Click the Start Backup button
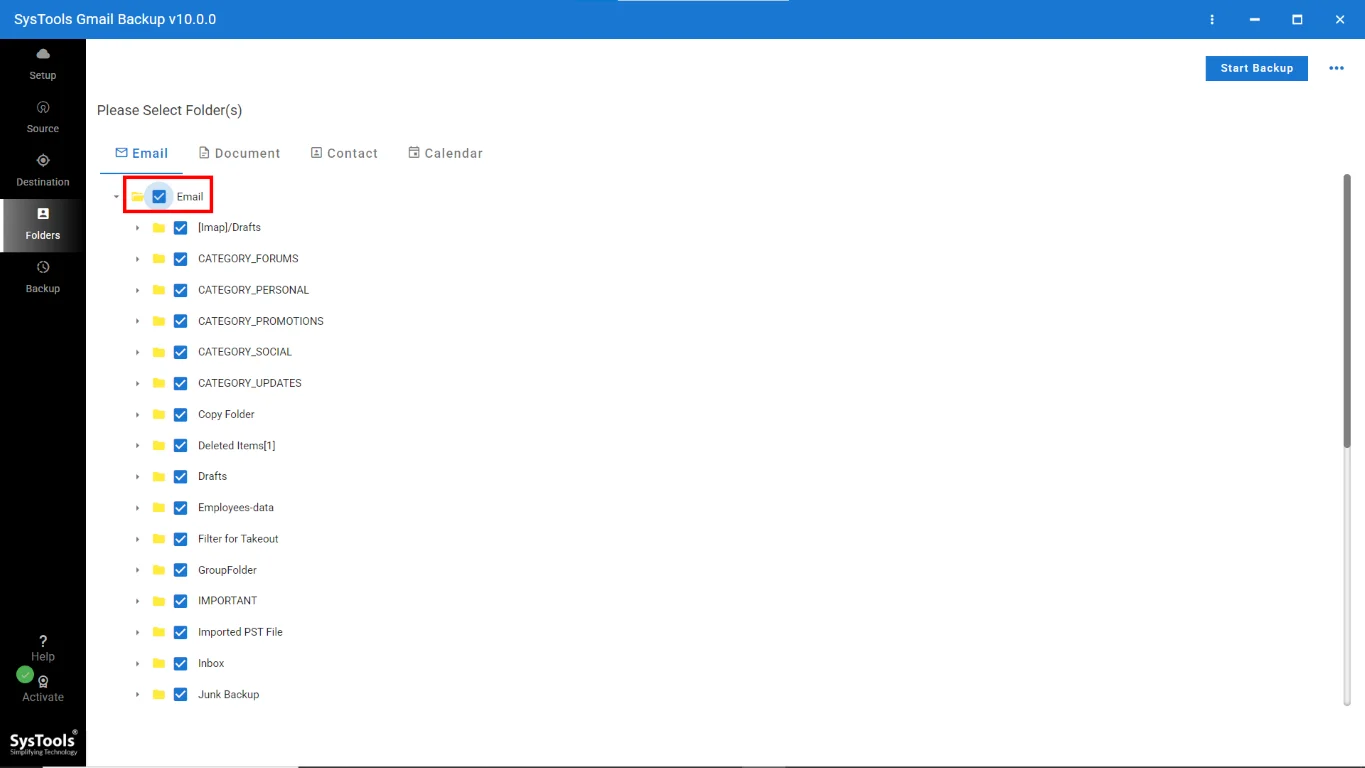Image resolution: width=1365 pixels, height=768 pixels. coord(1256,68)
